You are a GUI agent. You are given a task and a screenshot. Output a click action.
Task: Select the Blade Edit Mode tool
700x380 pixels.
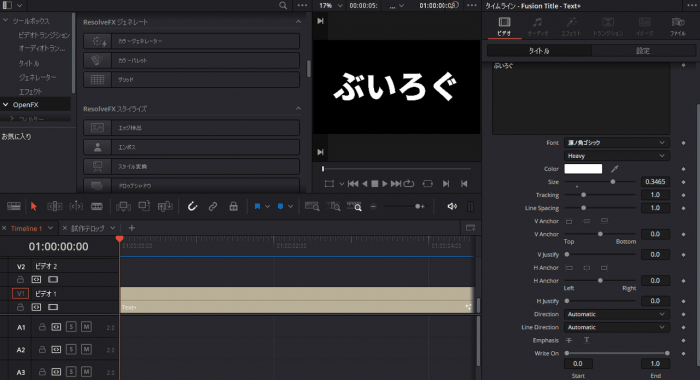[x=97, y=206]
